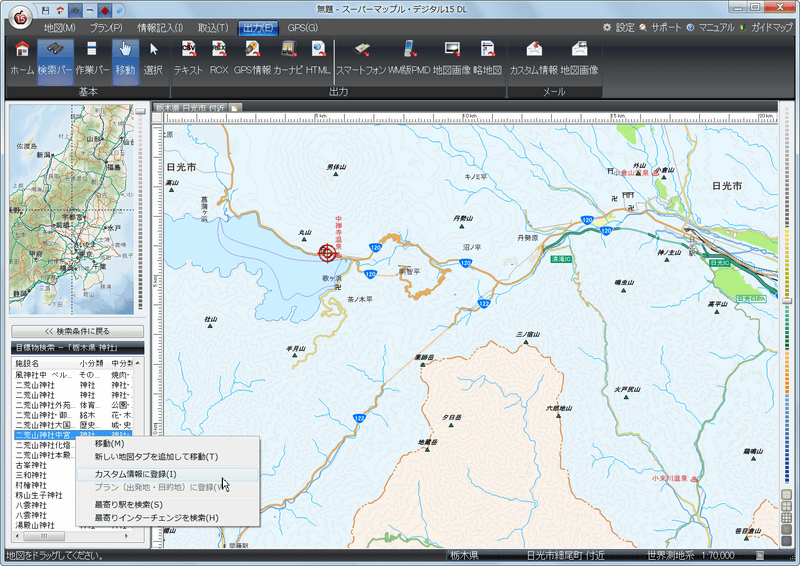Screen dimensions: 800x566
Task: Open the round application button with 15
Action: click(x=20, y=18)
